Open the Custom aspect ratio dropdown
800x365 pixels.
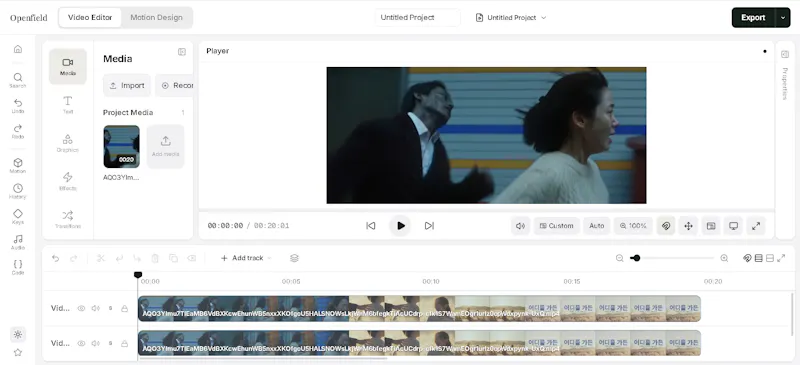click(x=557, y=226)
